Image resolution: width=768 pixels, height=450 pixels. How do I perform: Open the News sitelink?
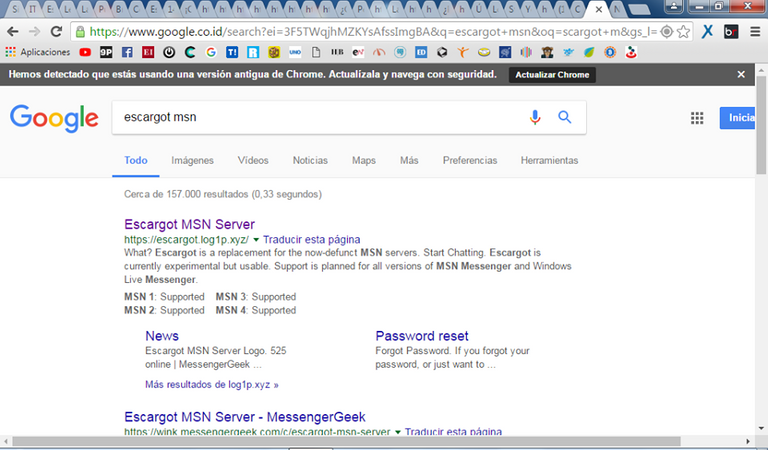coord(162,336)
